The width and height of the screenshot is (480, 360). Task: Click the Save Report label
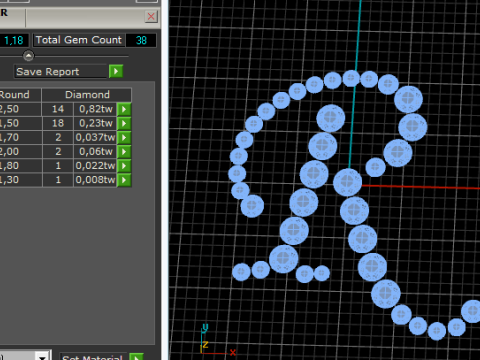point(48,72)
